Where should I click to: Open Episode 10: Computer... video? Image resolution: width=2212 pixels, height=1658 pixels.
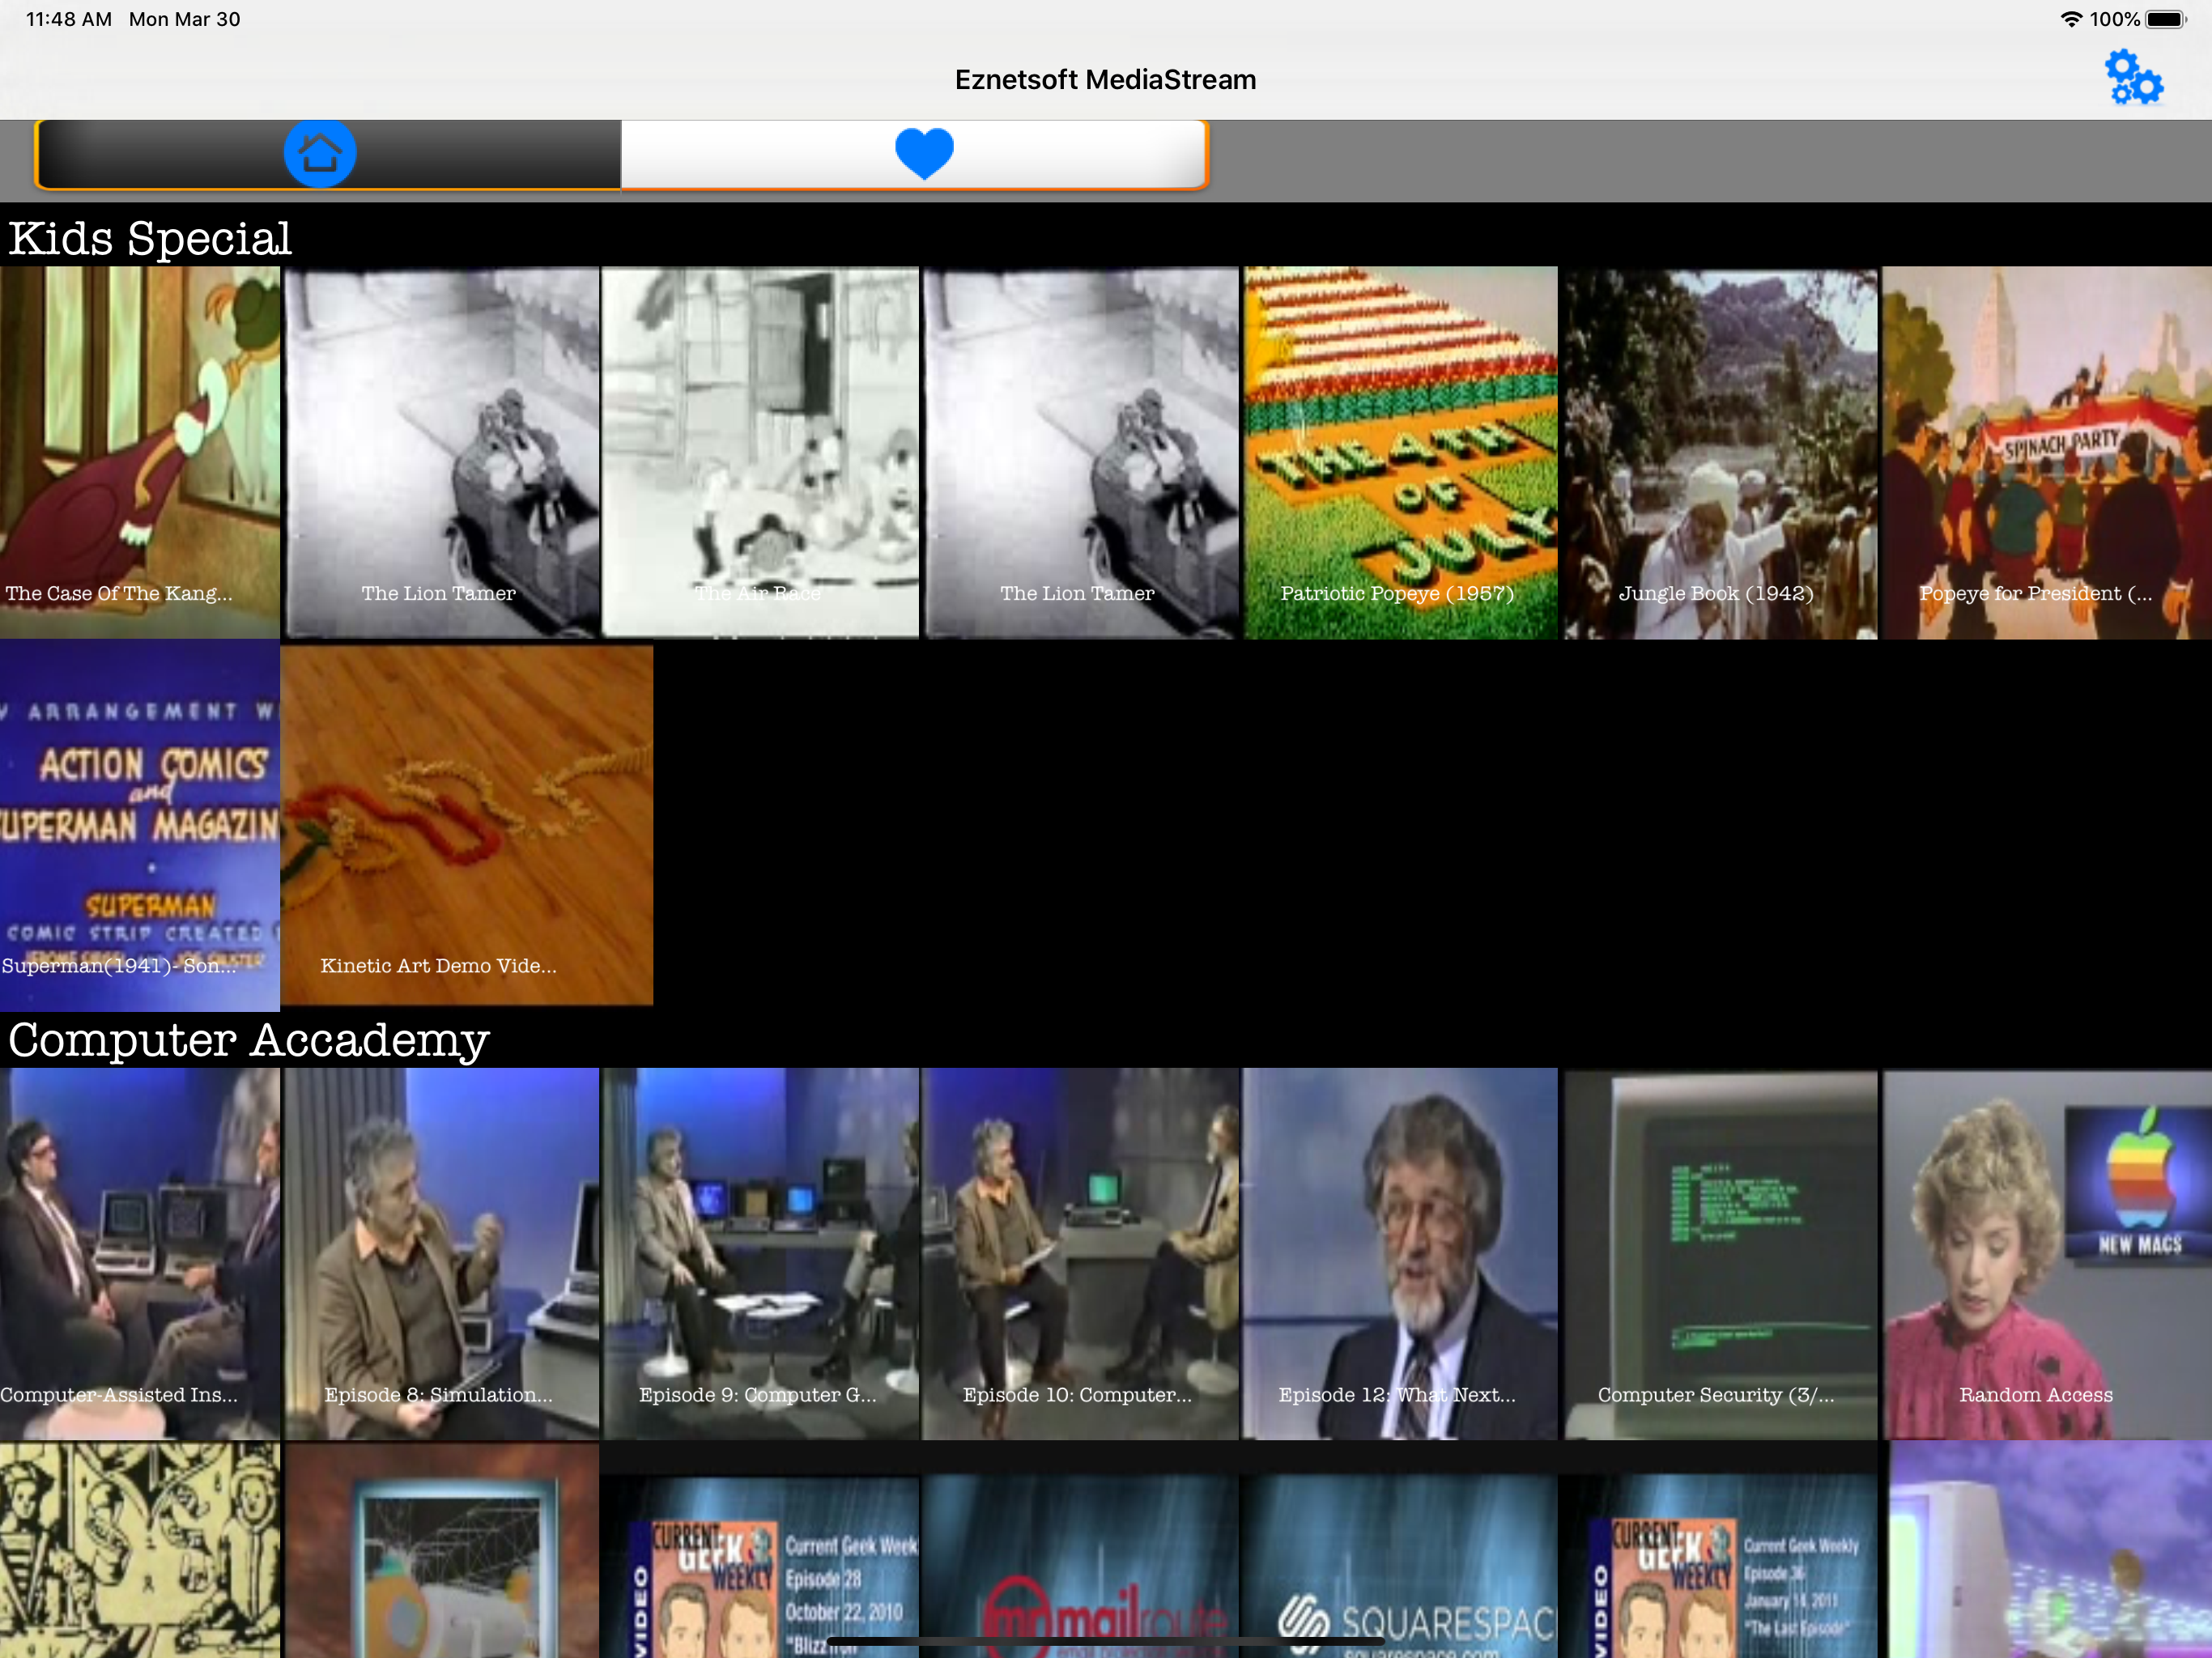[x=1080, y=1254]
